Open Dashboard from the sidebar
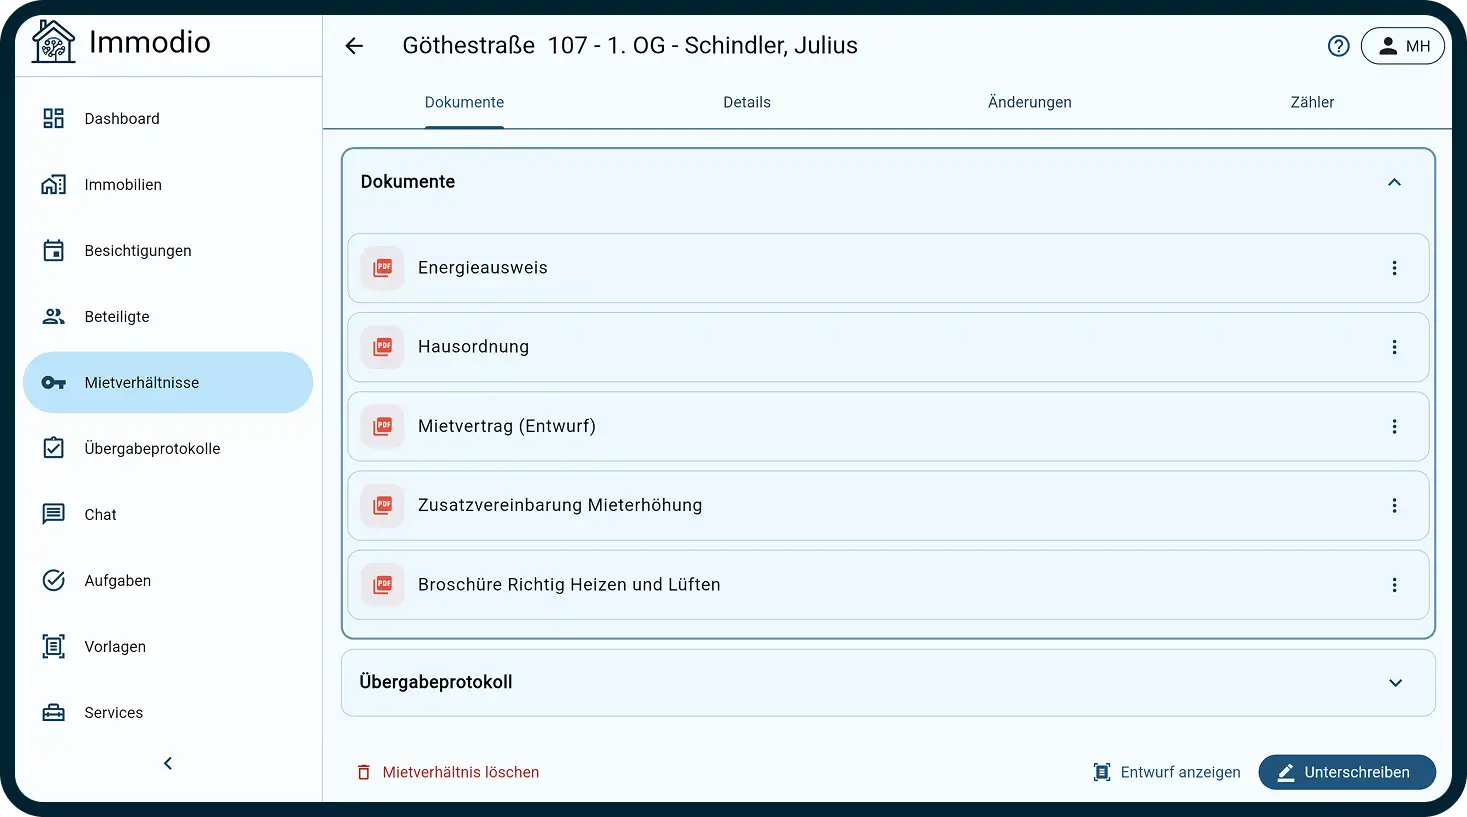1467x817 pixels. coord(168,119)
